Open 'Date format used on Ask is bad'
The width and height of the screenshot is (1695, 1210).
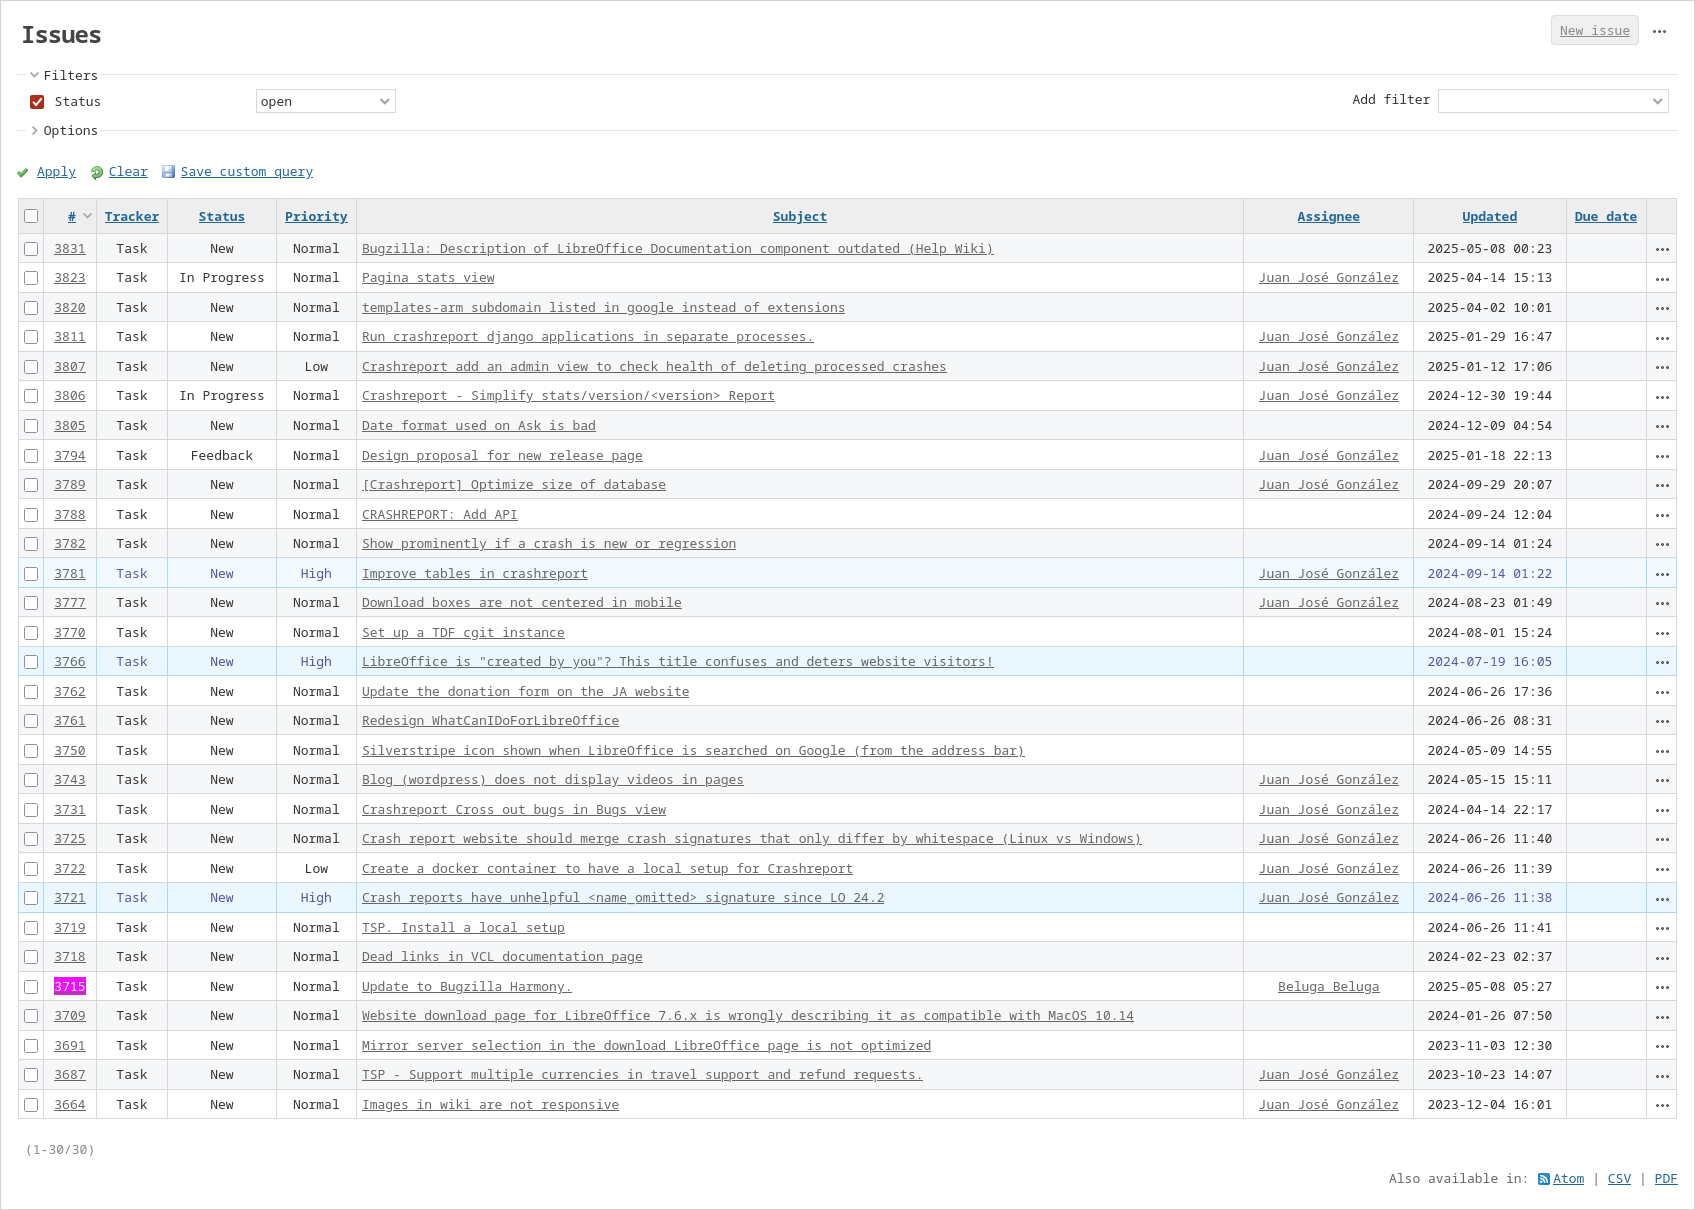[479, 426]
